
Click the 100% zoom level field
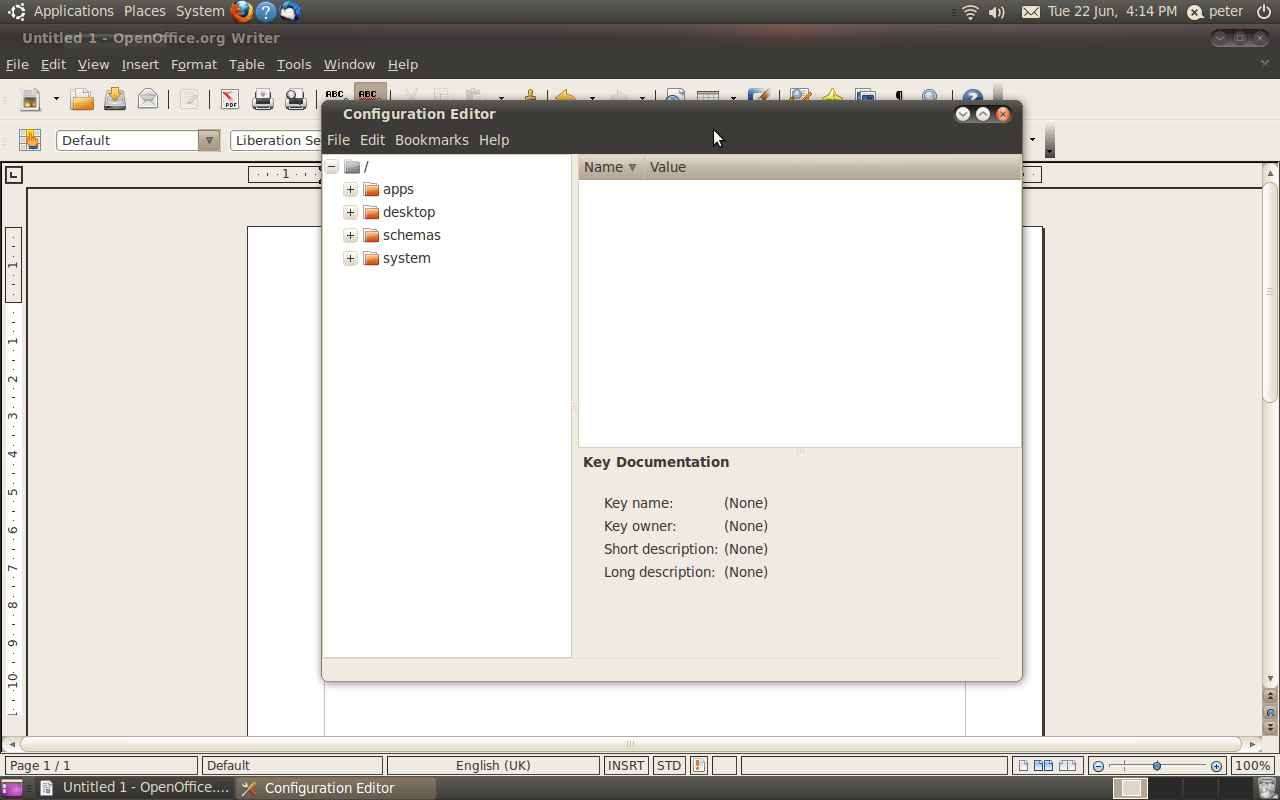click(x=1252, y=766)
